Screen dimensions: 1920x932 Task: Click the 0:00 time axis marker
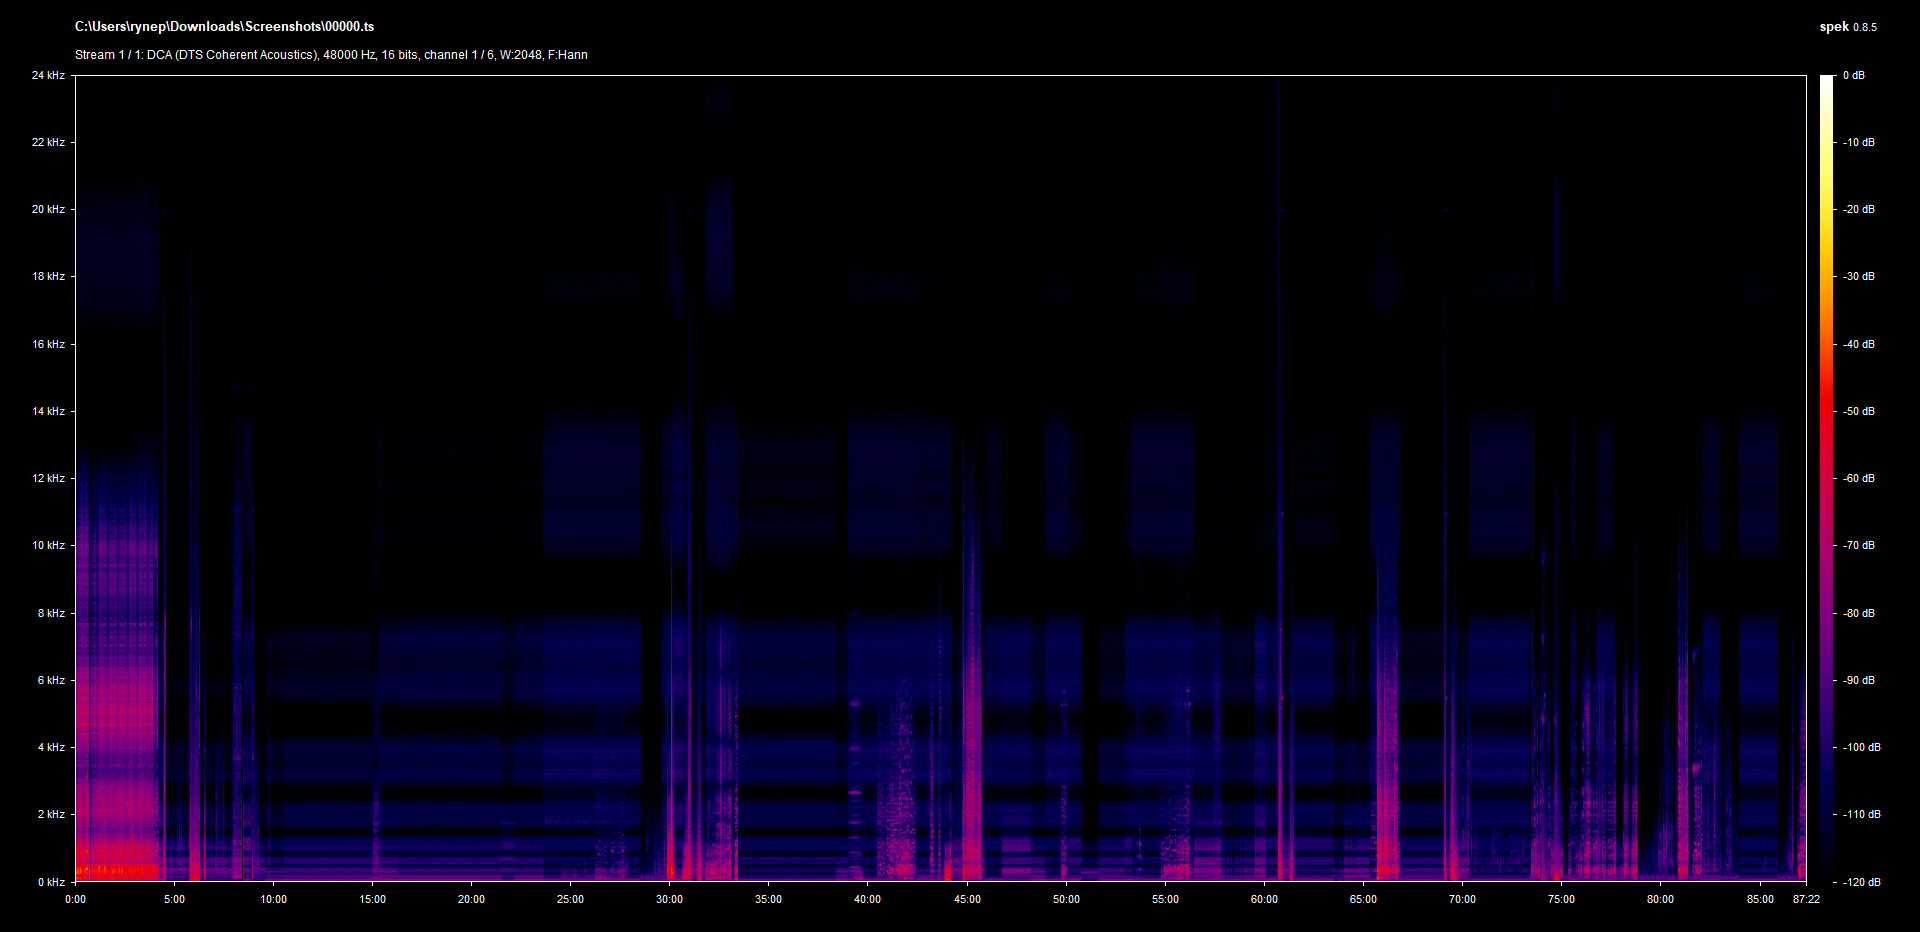click(x=76, y=899)
